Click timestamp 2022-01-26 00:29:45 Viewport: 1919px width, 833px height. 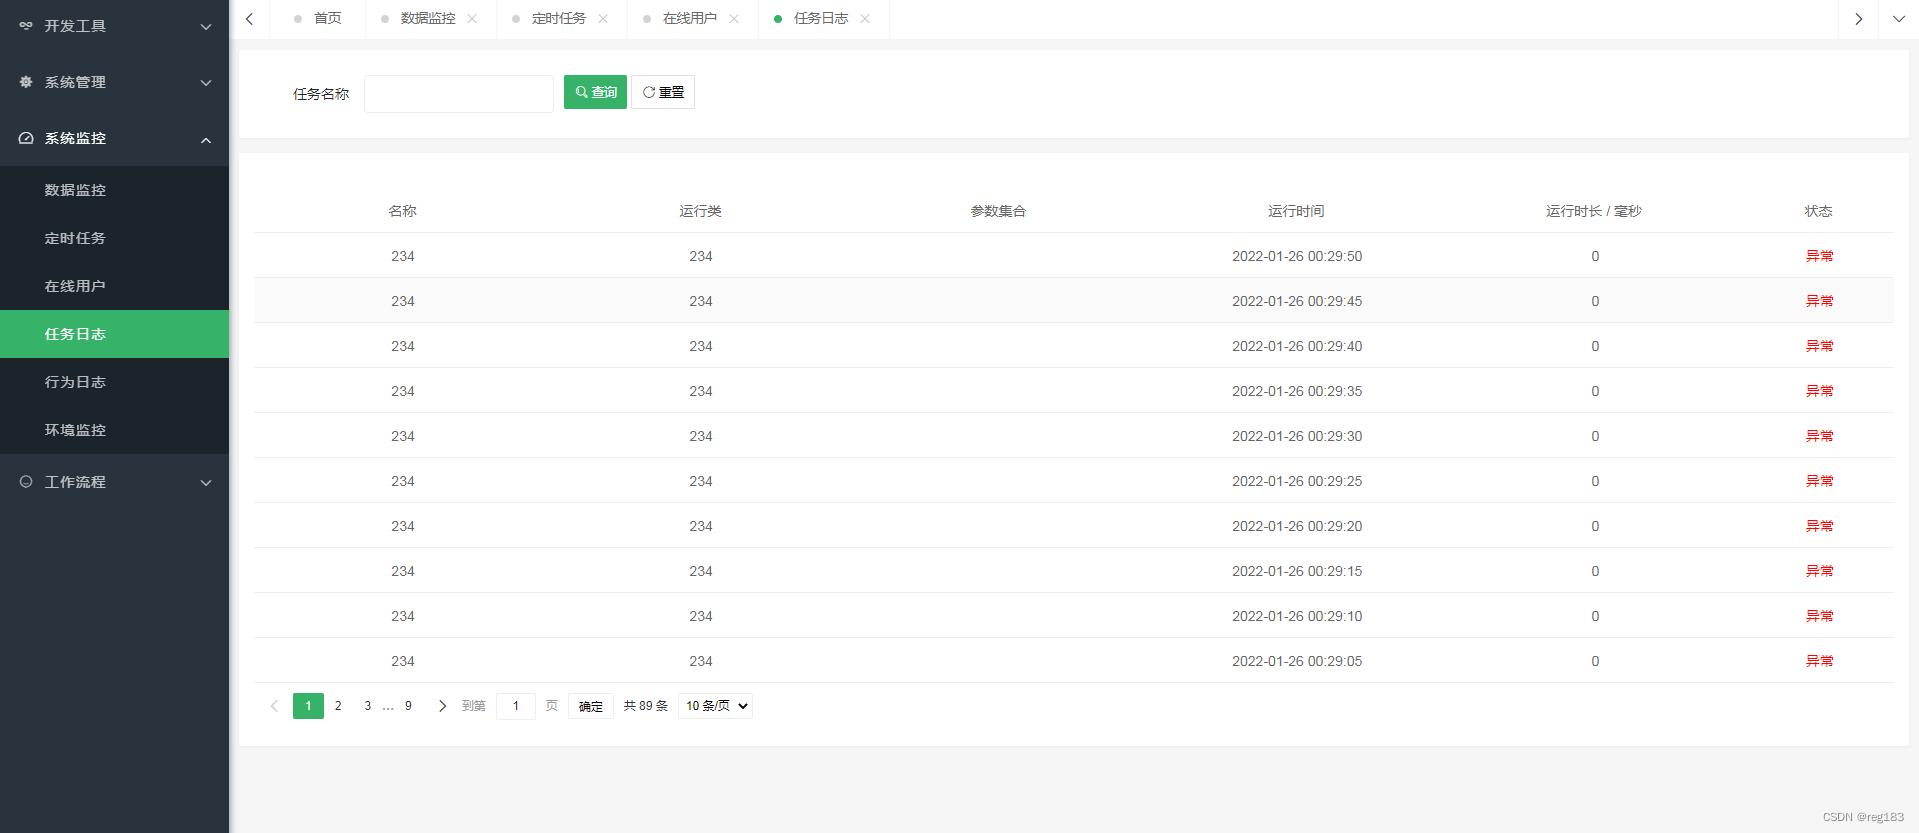tap(1297, 301)
